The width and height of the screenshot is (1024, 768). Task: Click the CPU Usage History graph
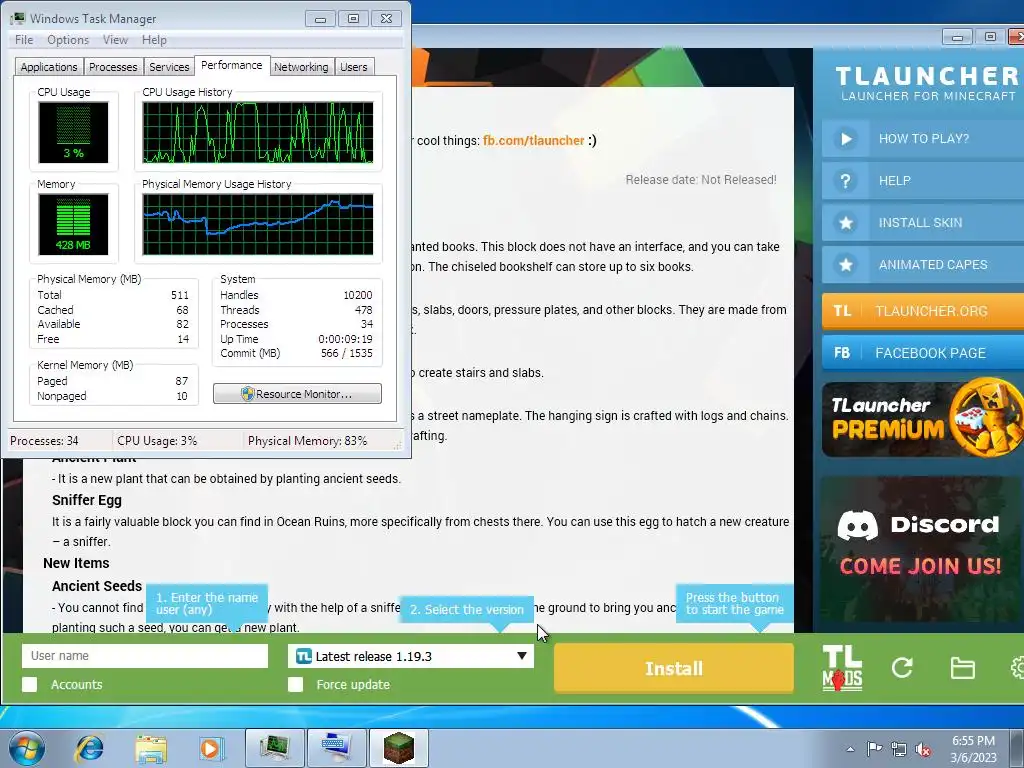pos(258,132)
